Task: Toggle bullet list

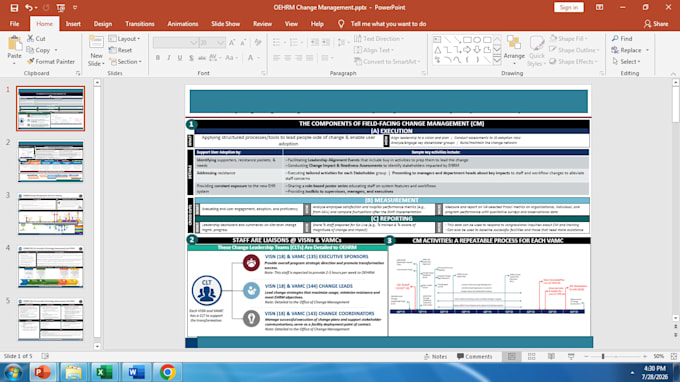Action: click(x=277, y=42)
